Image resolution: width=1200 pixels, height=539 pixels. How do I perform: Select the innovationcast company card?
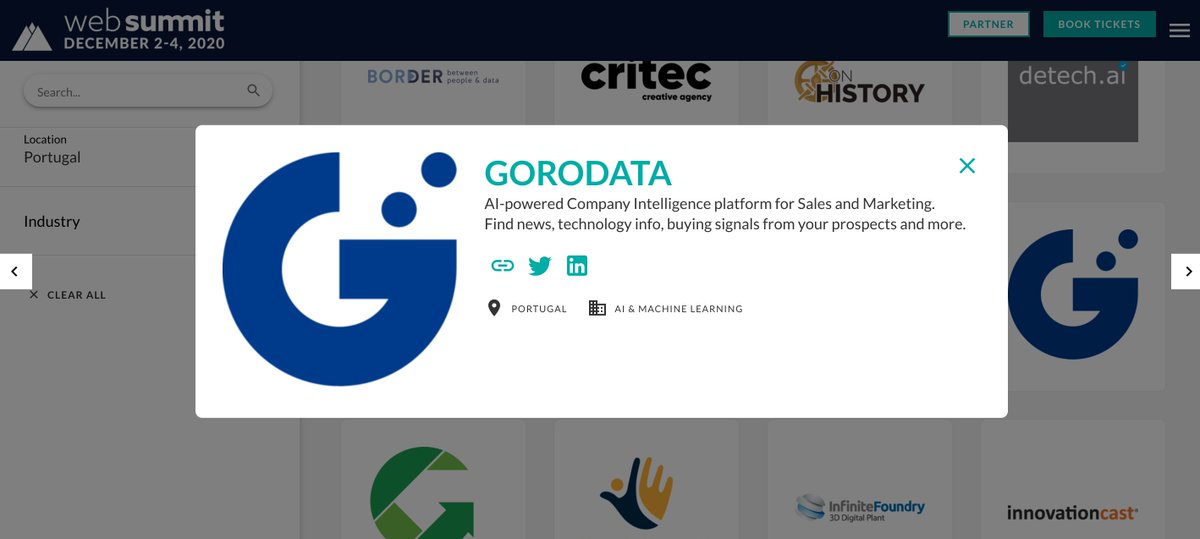pos(1073,480)
